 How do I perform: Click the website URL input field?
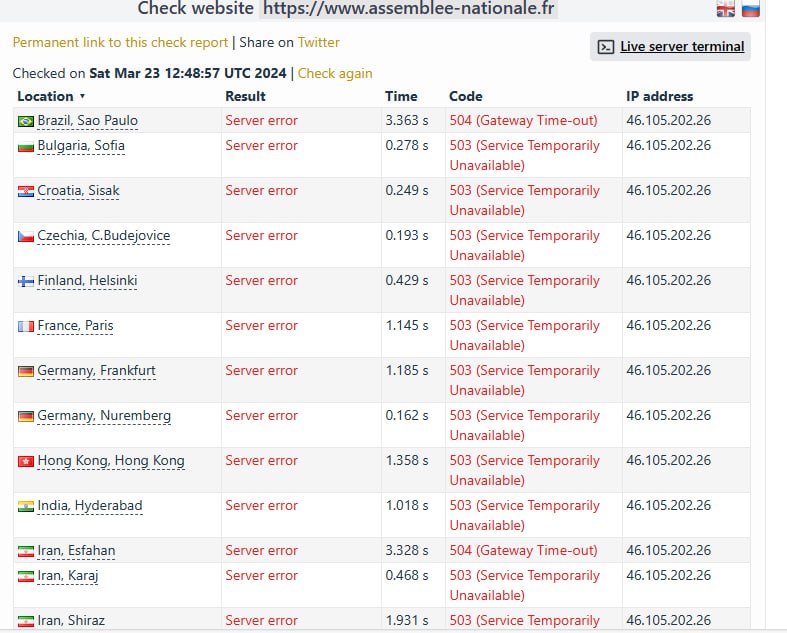(409, 9)
